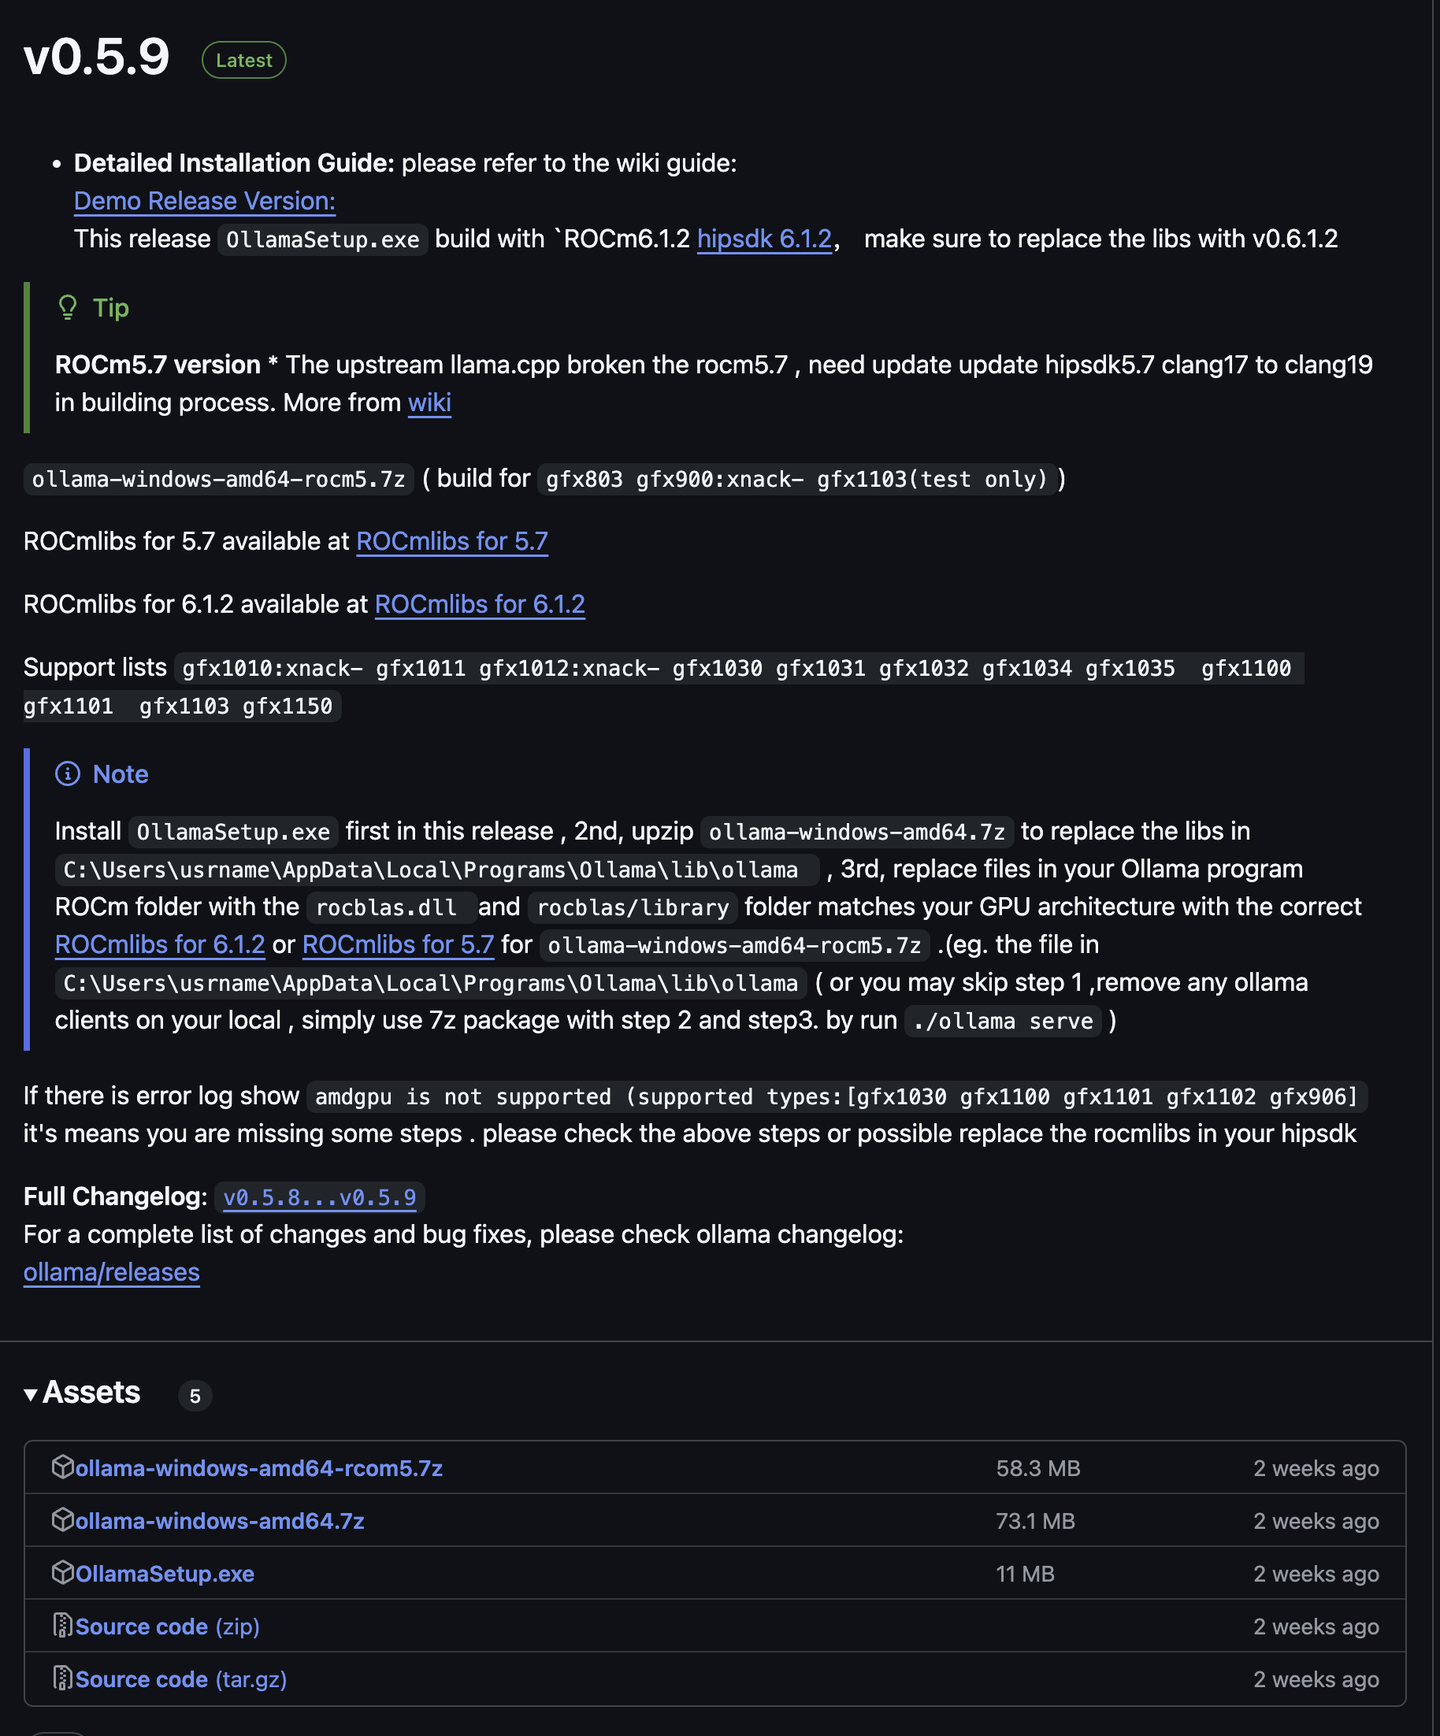This screenshot has width=1440, height=1736.
Task: Open the hipsdk 6.1.2 link
Action: 764,239
